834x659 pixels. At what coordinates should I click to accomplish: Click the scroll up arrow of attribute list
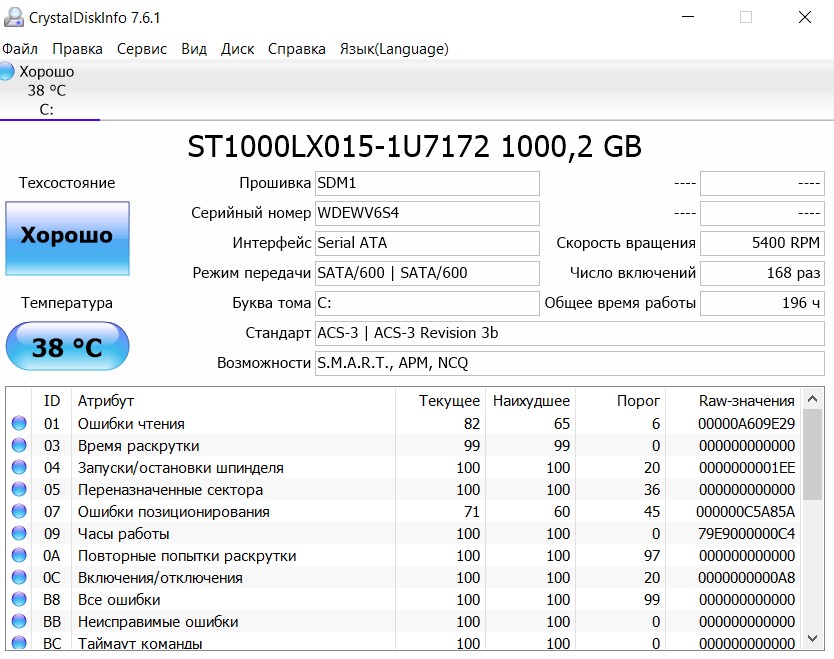pos(812,399)
